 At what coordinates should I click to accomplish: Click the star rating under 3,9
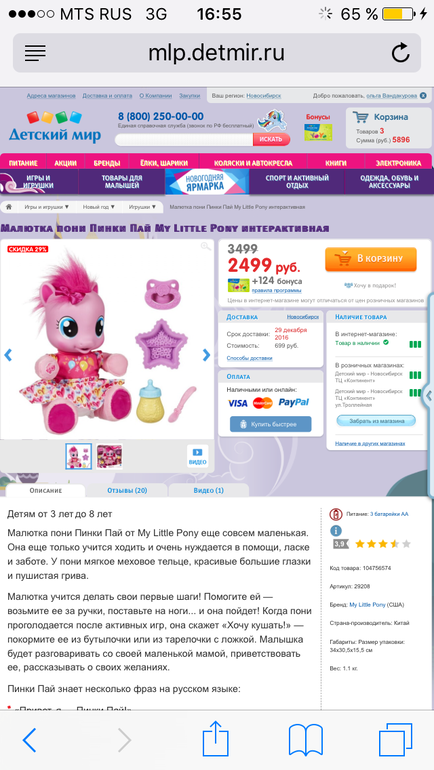coord(382,544)
